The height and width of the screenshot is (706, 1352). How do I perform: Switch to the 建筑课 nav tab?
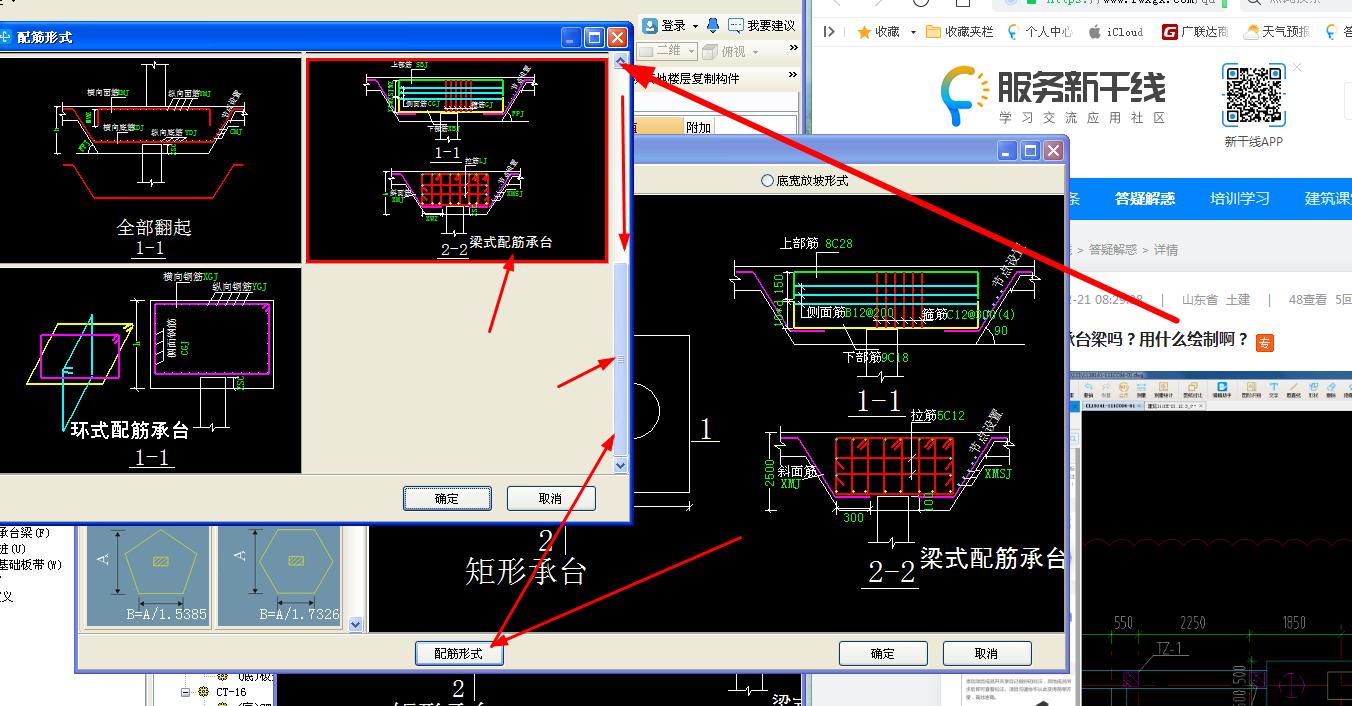(1328, 198)
